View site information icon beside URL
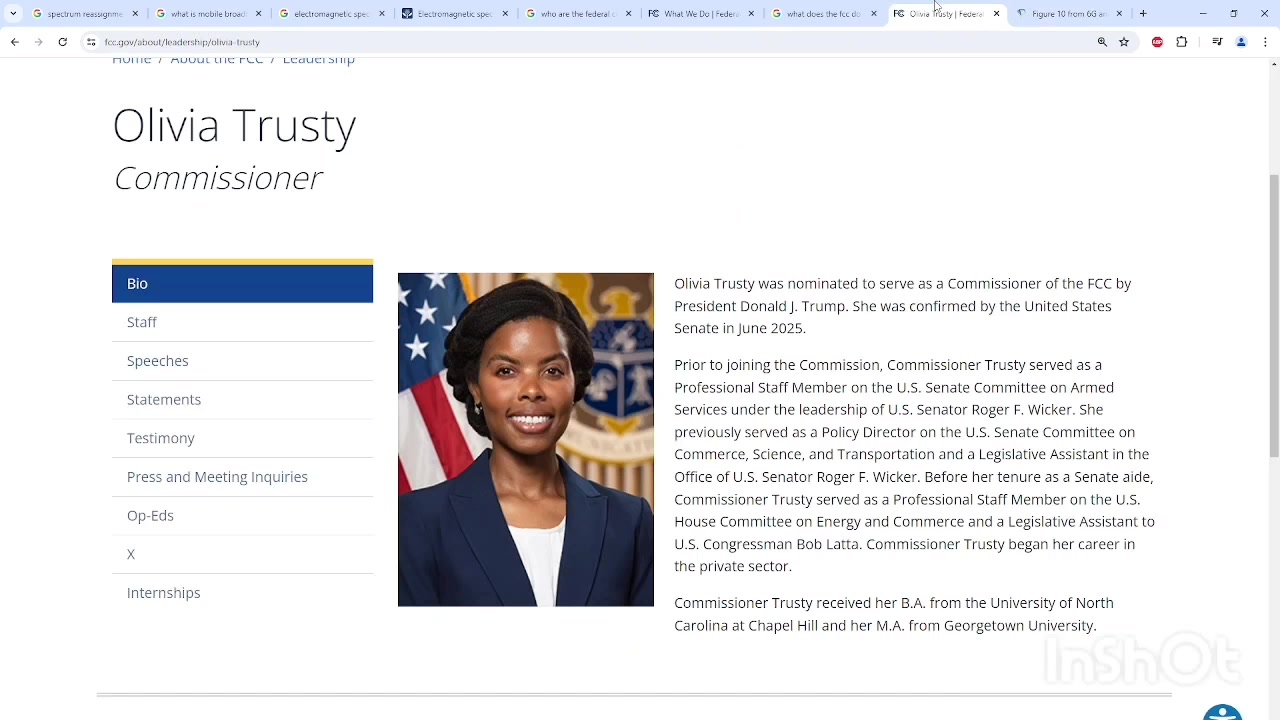Screen dimensions: 1280x720 91,42
